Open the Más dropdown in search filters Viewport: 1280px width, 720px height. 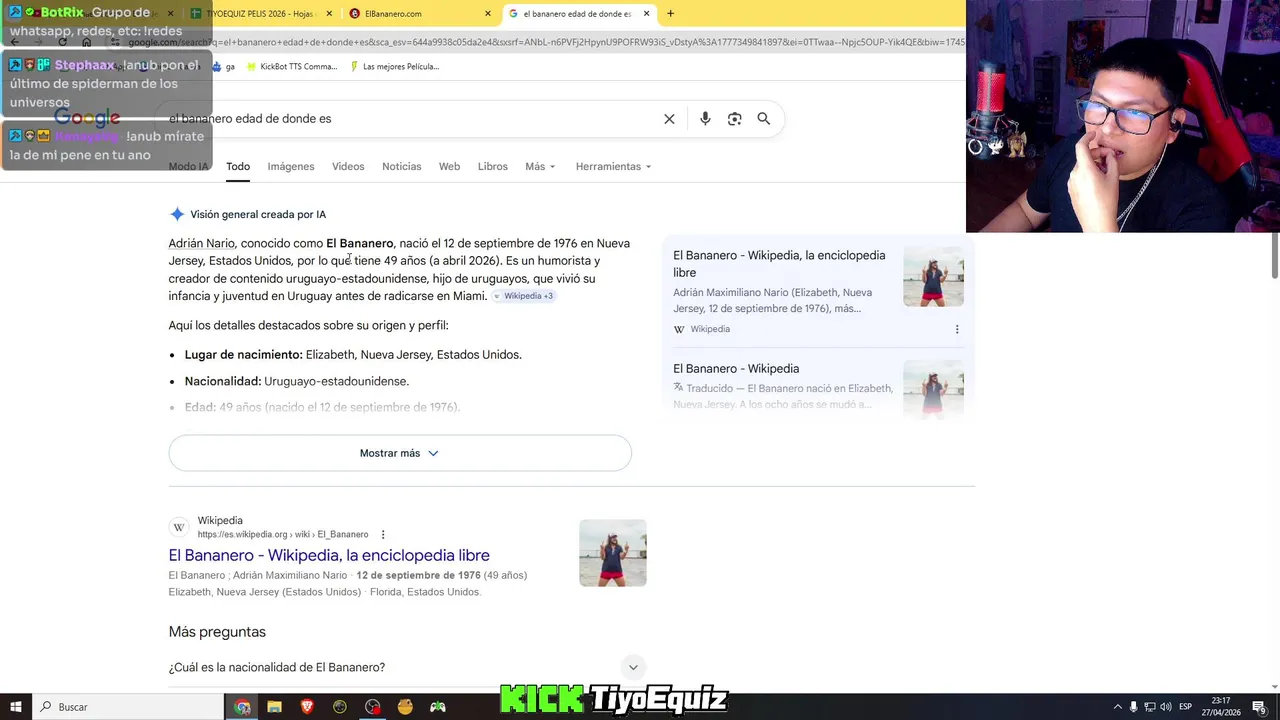pos(540,167)
